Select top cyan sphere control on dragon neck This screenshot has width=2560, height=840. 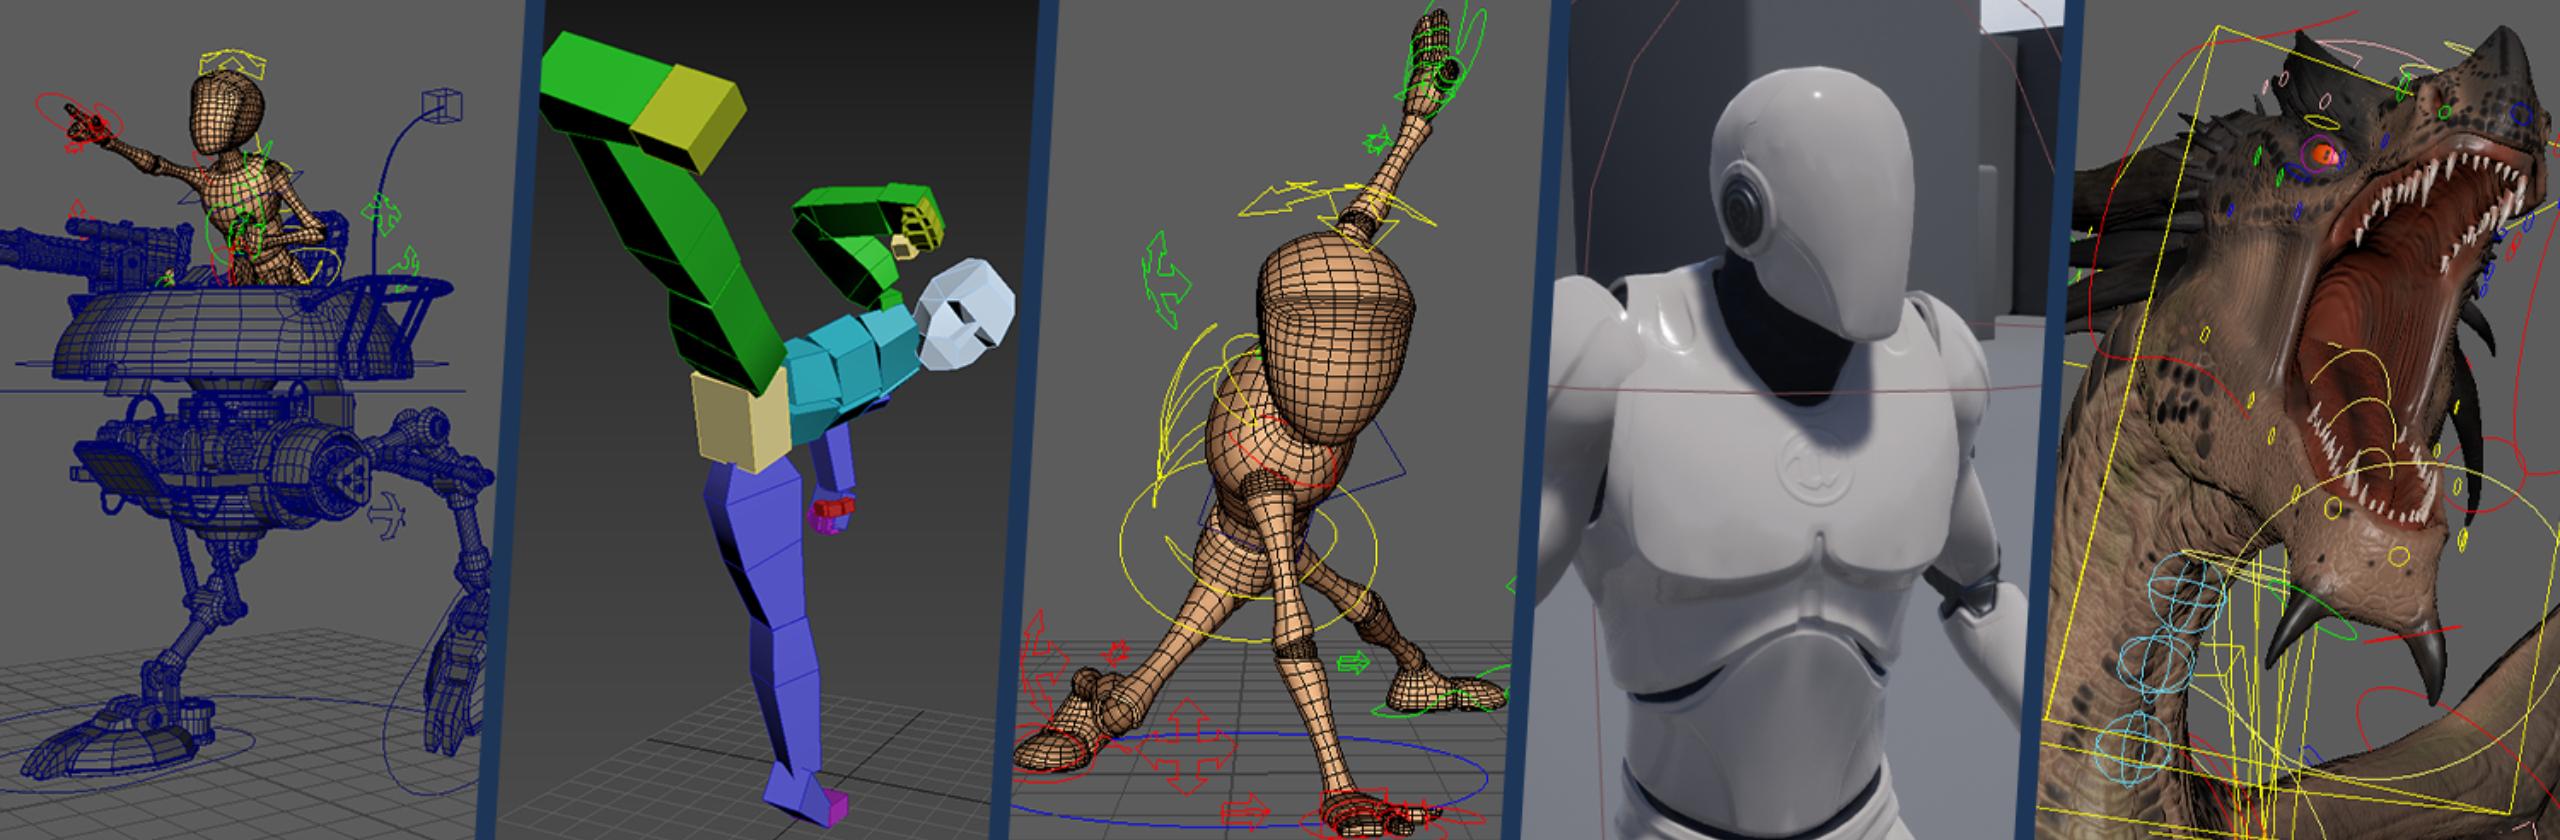coord(2186,594)
